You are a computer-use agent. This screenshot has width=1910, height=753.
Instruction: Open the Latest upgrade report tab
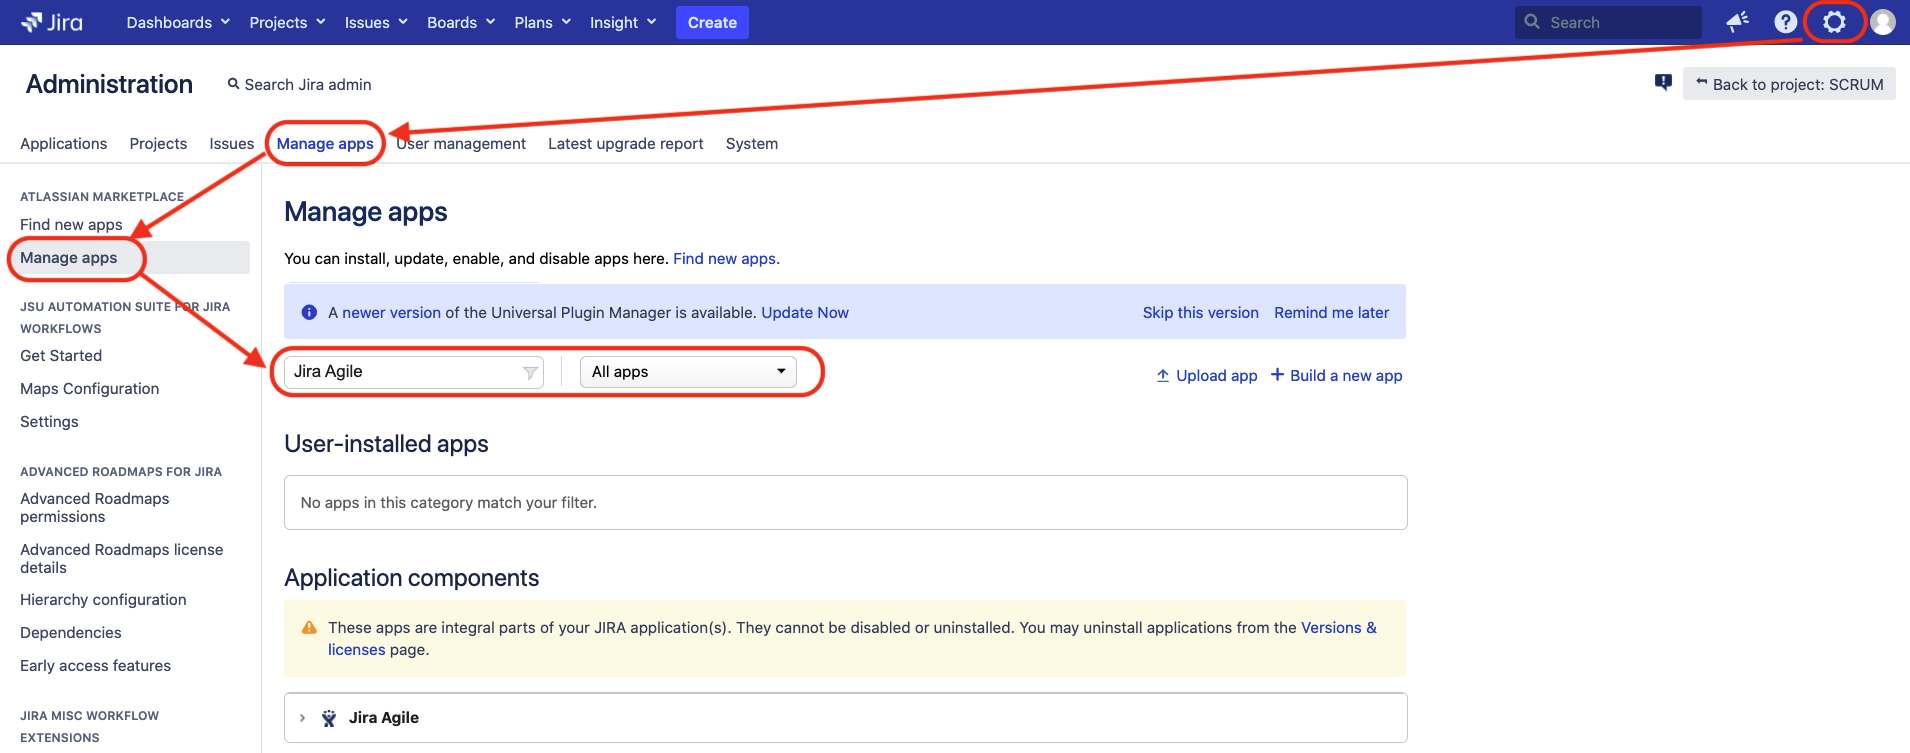pyautogui.click(x=626, y=144)
